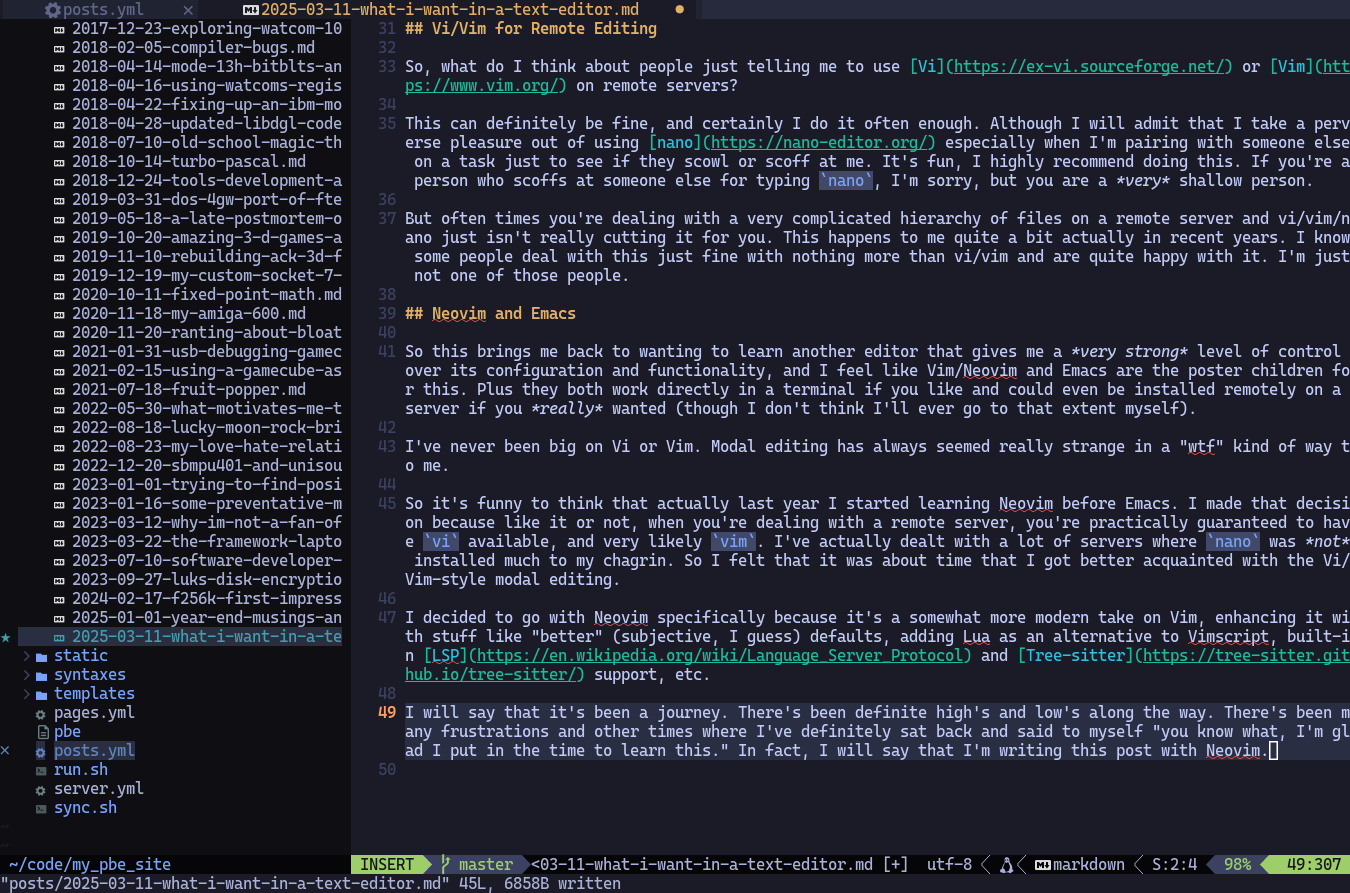
Task: Open 2018-04-14-mode-13h-bitblts file
Action: 207,67
